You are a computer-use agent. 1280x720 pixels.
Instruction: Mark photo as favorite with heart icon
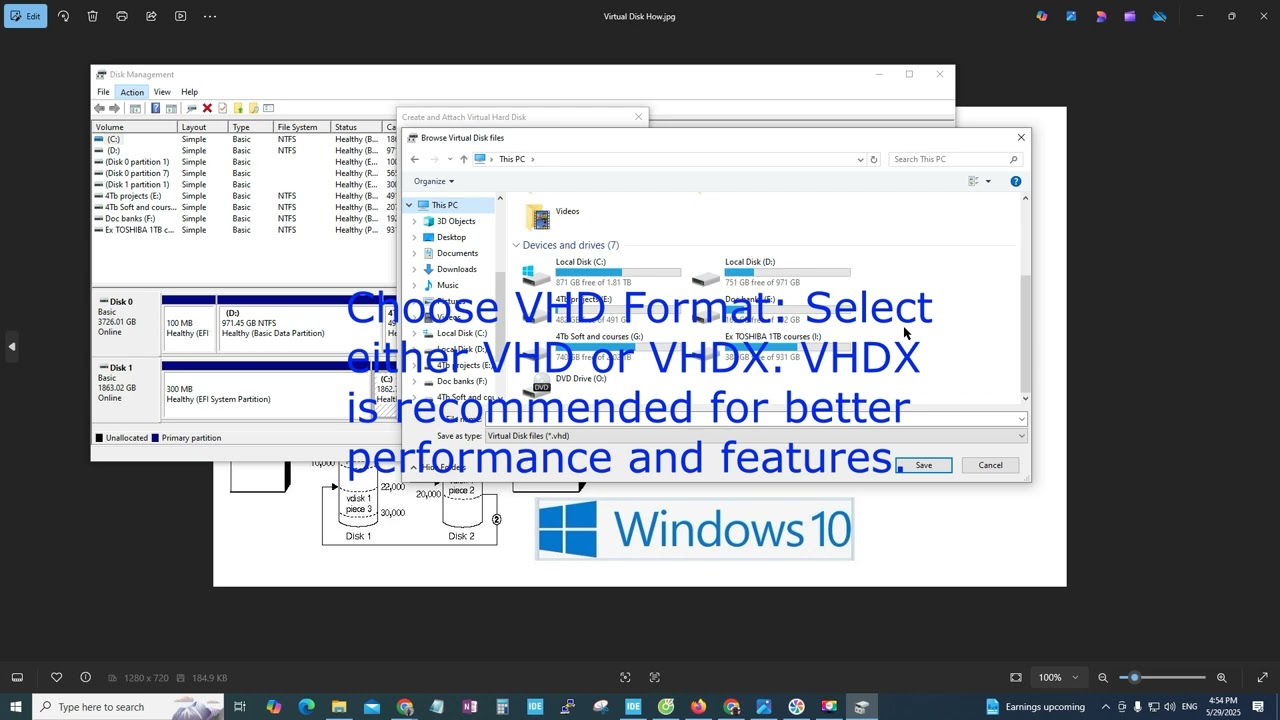tap(57, 677)
